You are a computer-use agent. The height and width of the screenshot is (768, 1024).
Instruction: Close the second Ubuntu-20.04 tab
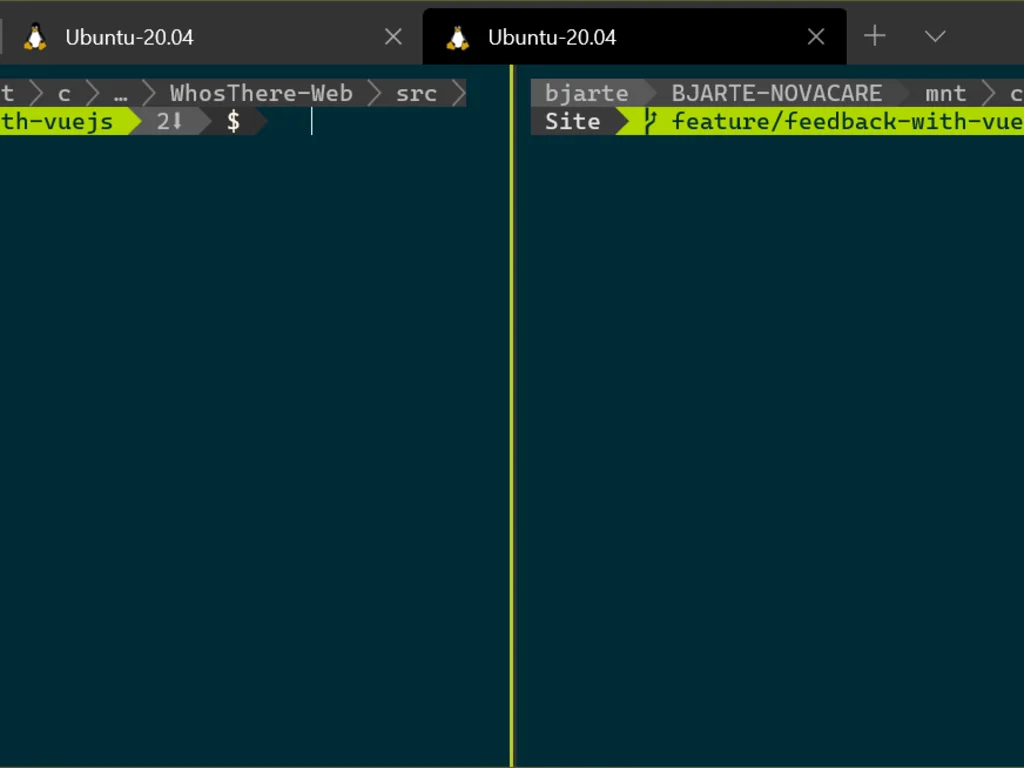pyautogui.click(x=816, y=37)
